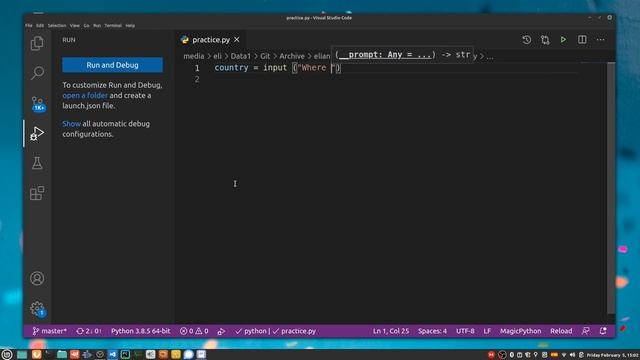
Task: Open the Search view in activity bar
Action: [37, 73]
